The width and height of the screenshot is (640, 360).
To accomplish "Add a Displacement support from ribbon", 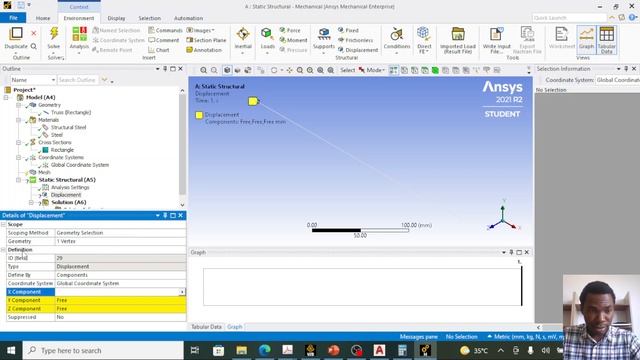I will click(x=358, y=50).
